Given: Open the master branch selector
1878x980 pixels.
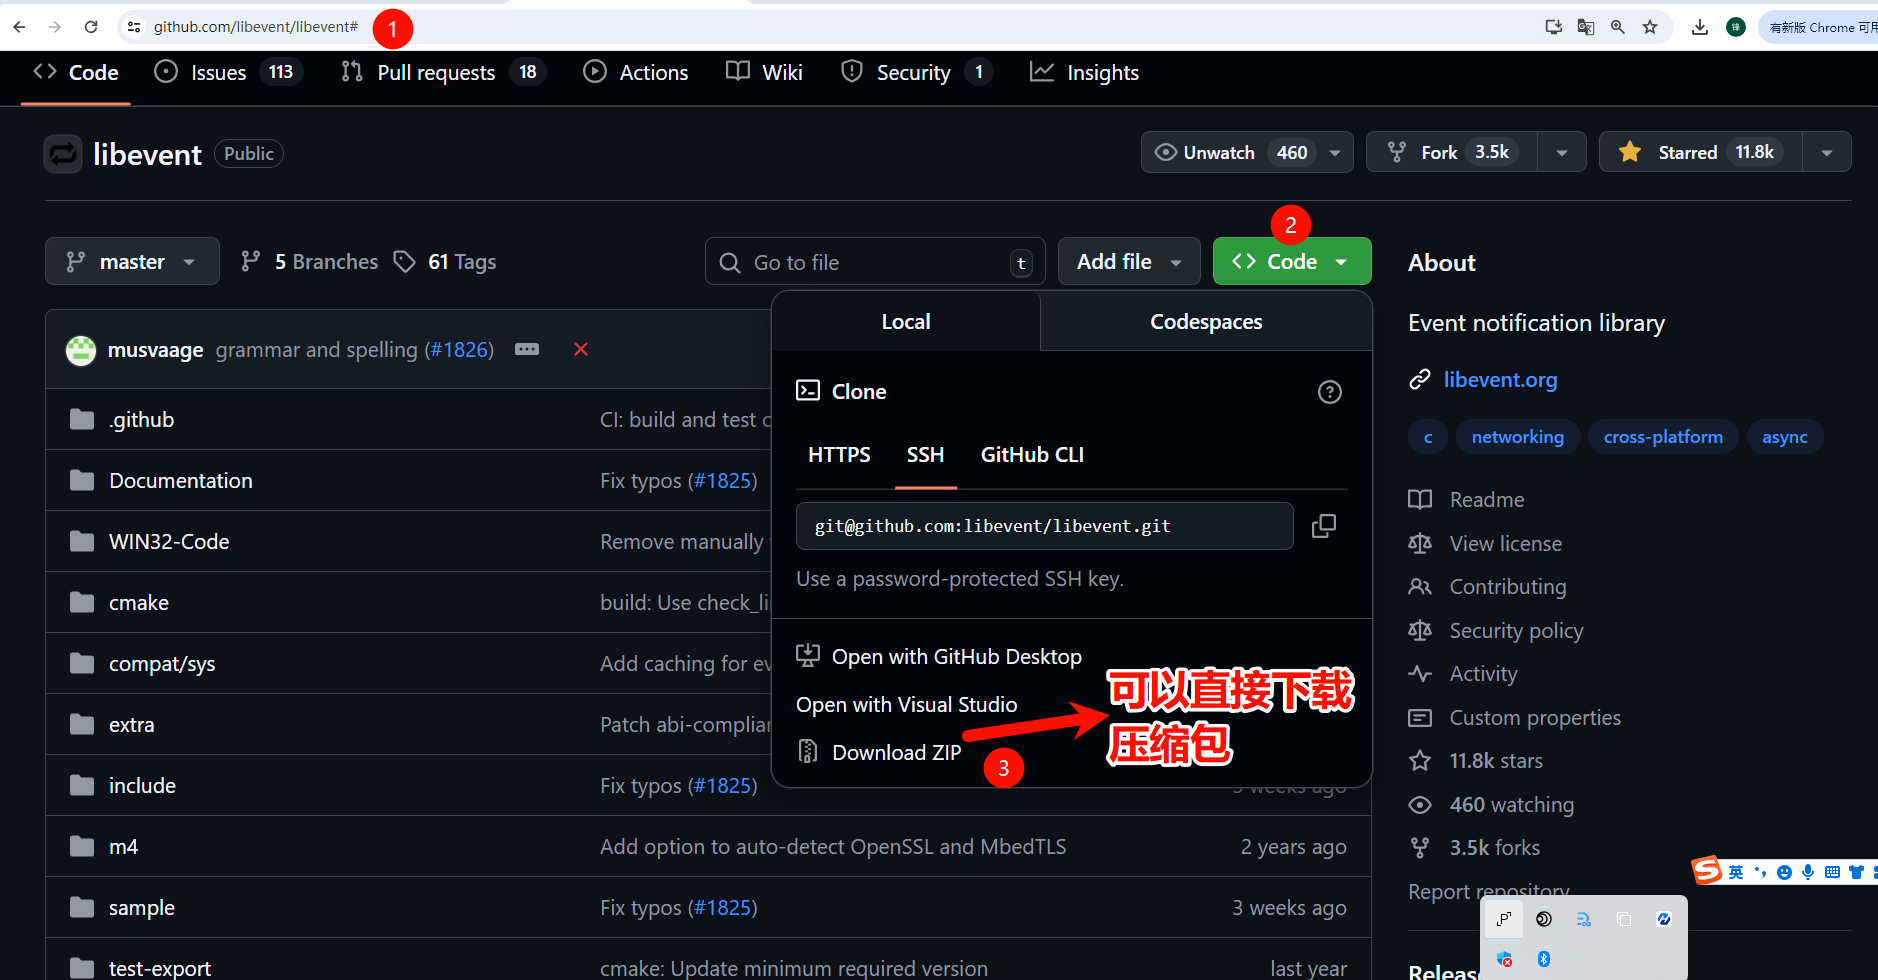Looking at the screenshot, I should click(x=132, y=261).
